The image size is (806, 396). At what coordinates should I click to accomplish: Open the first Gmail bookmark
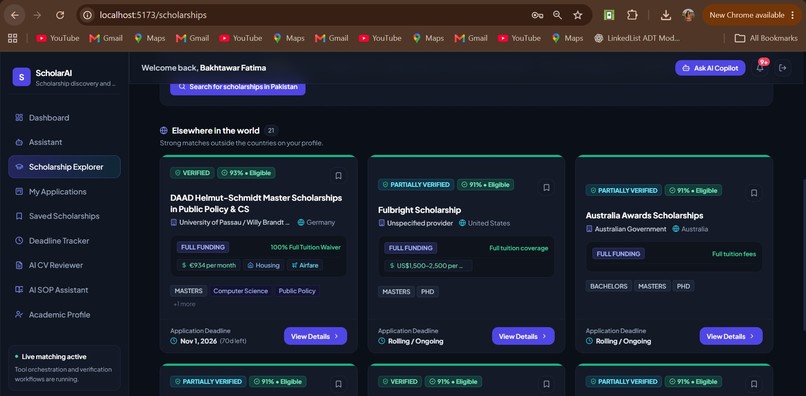click(x=106, y=38)
